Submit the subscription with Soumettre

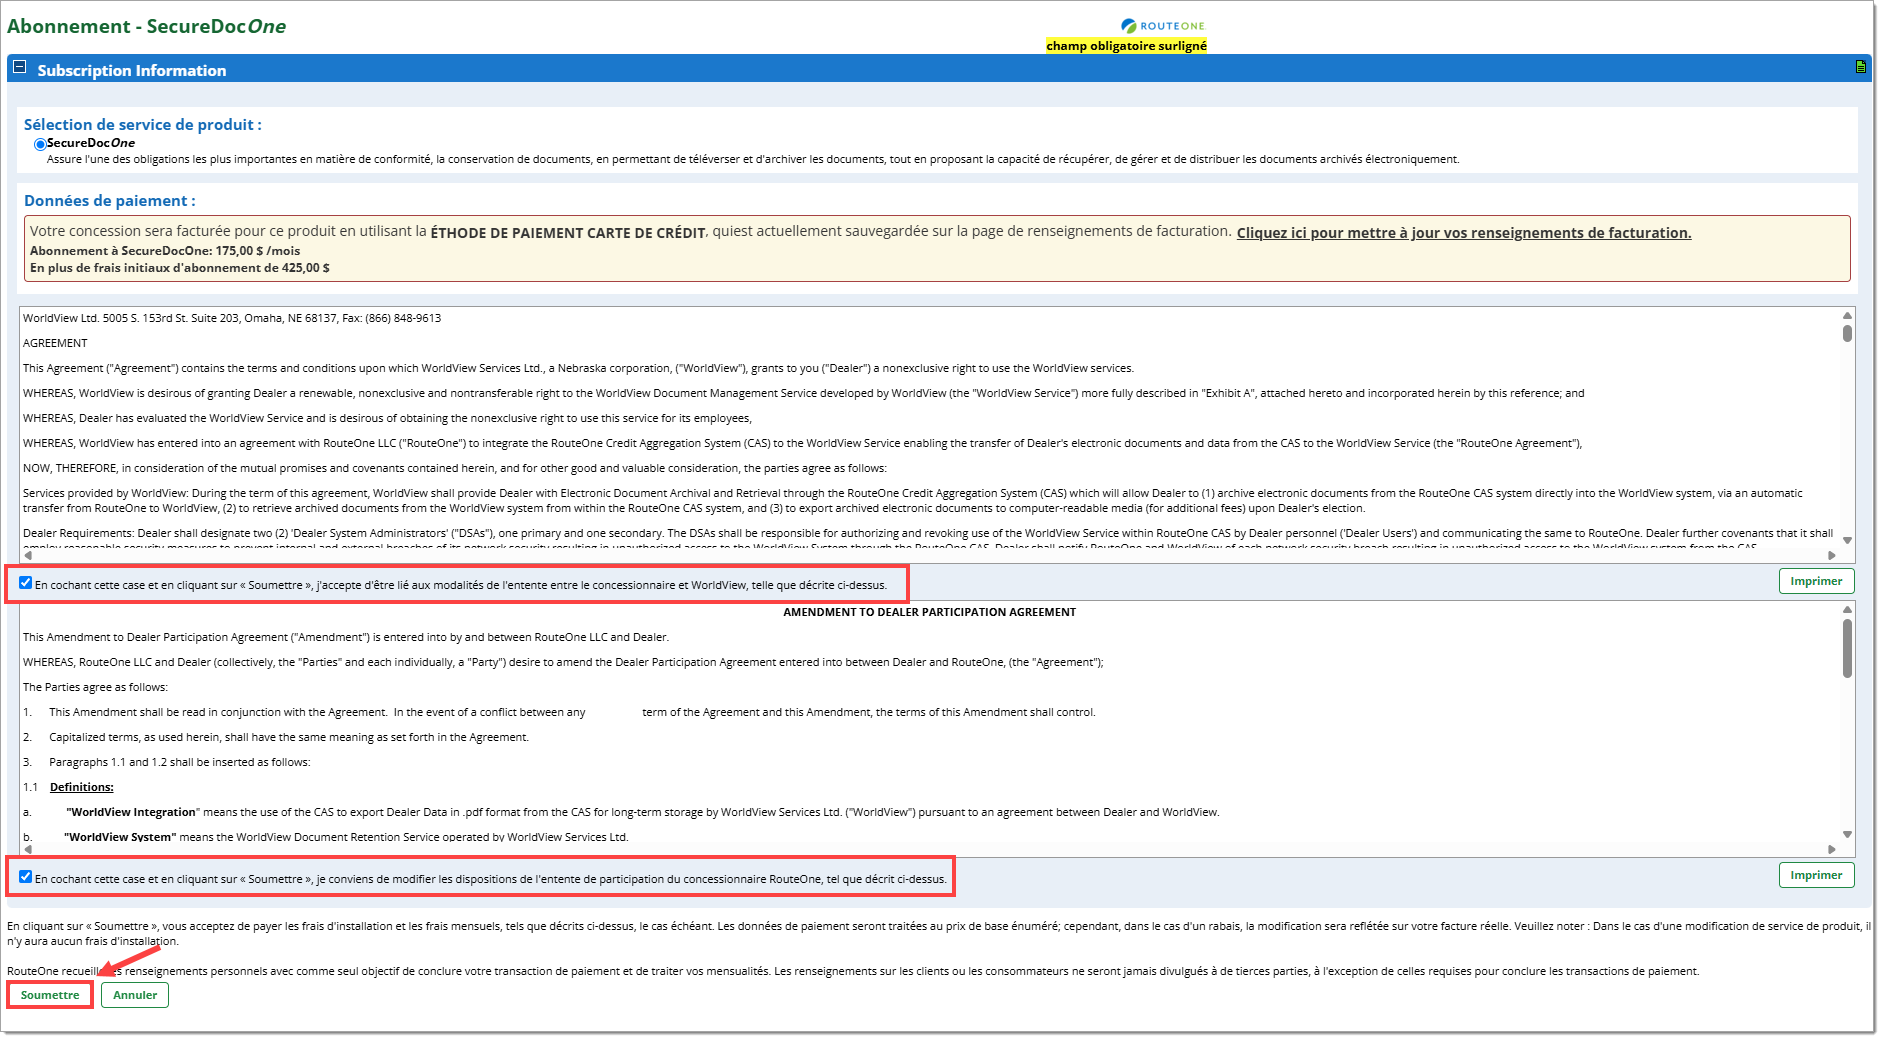pyautogui.click(x=50, y=995)
